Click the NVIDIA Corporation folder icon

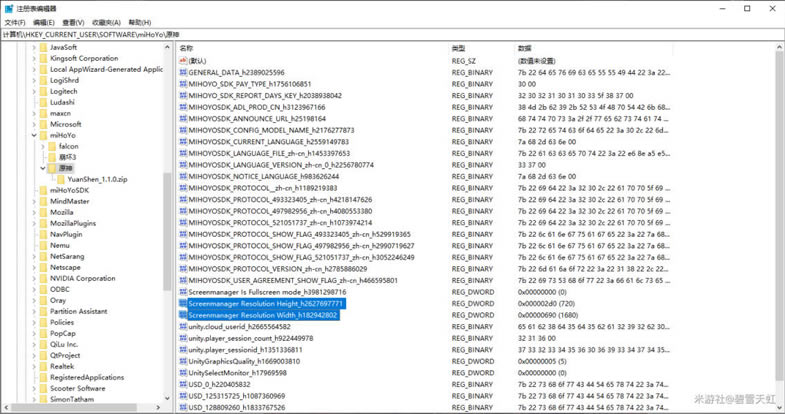pos(43,278)
